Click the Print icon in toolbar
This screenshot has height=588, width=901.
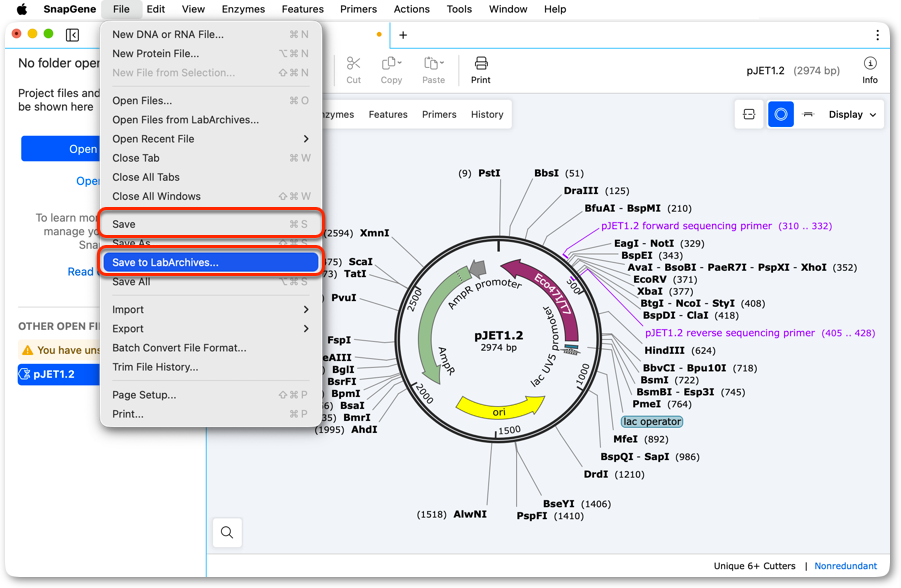click(481, 63)
